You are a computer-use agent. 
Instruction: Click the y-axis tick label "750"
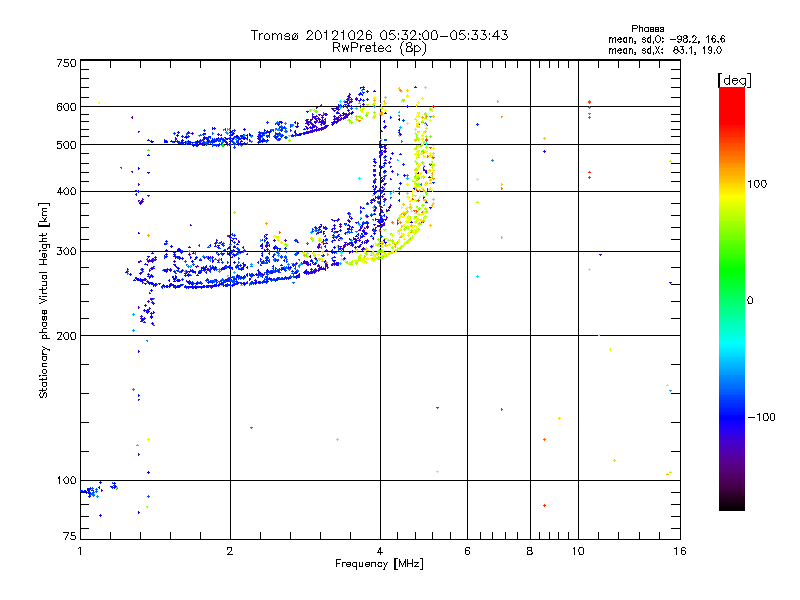(66, 63)
